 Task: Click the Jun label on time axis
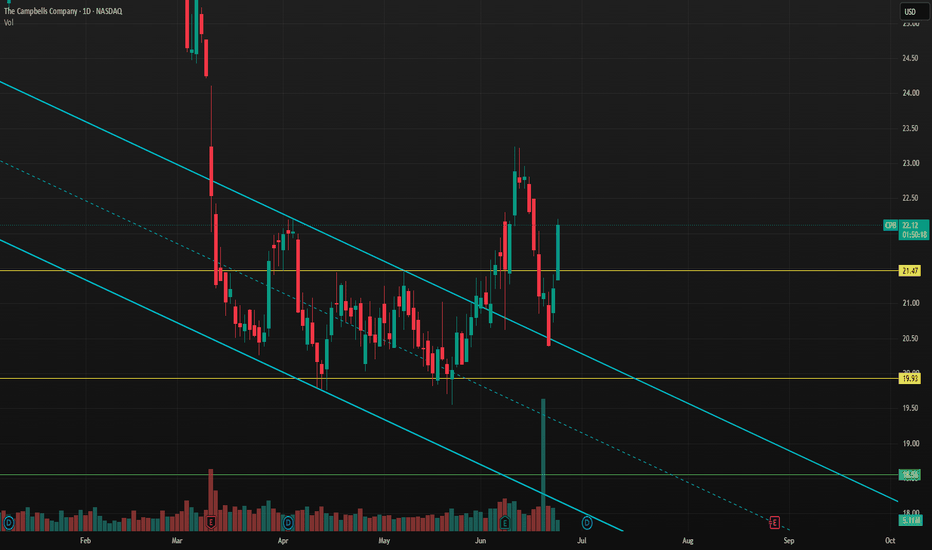click(x=480, y=540)
